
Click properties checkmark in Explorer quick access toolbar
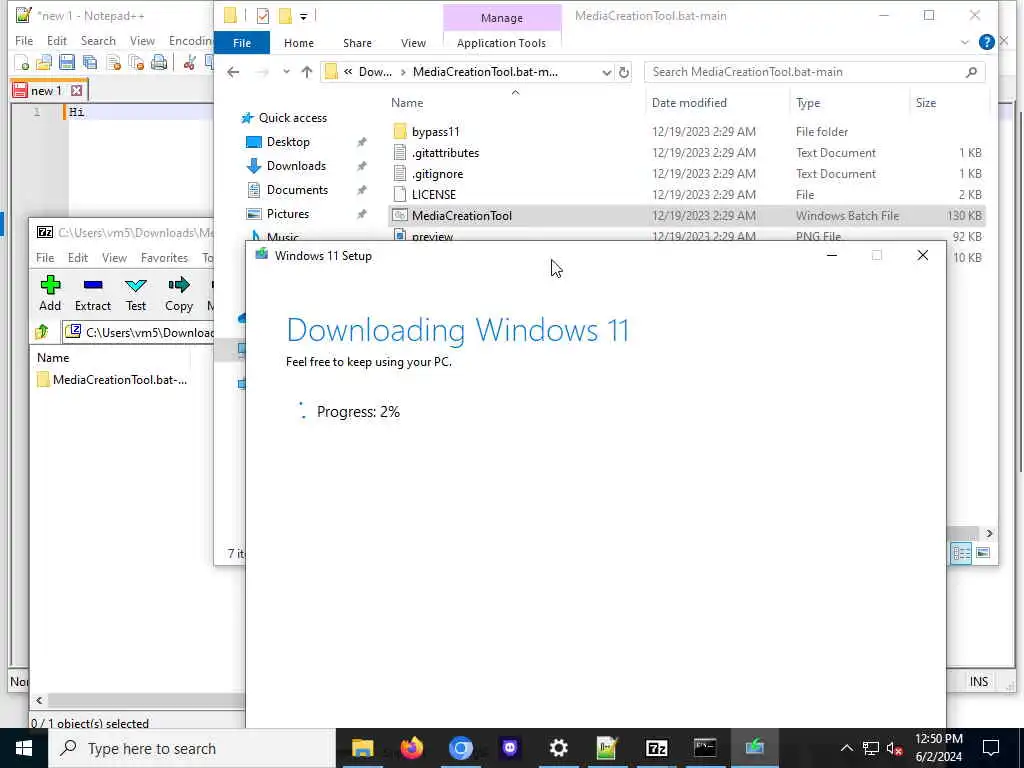click(263, 16)
